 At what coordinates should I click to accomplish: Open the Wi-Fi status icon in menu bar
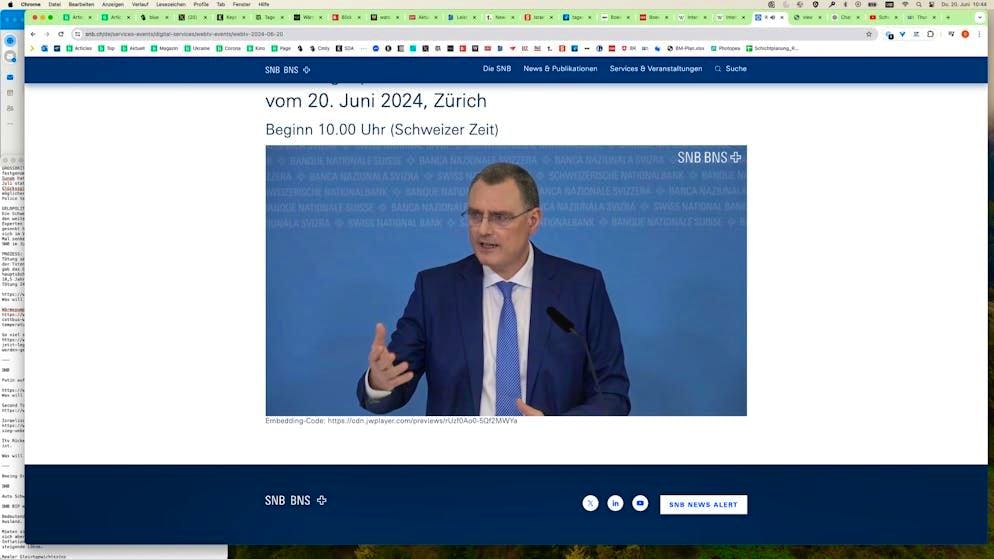tap(905, 4)
